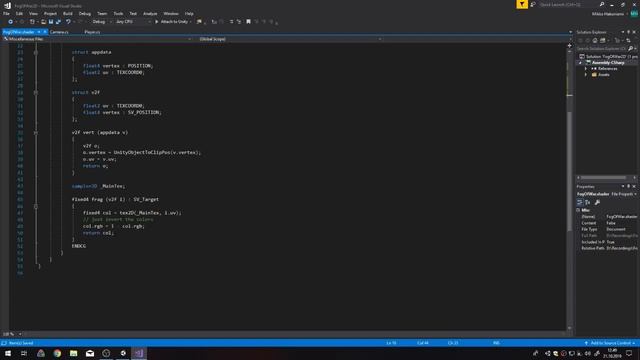Click the feedback icon beside Quick Launch
The image size is (640, 360).
[533, 4]
